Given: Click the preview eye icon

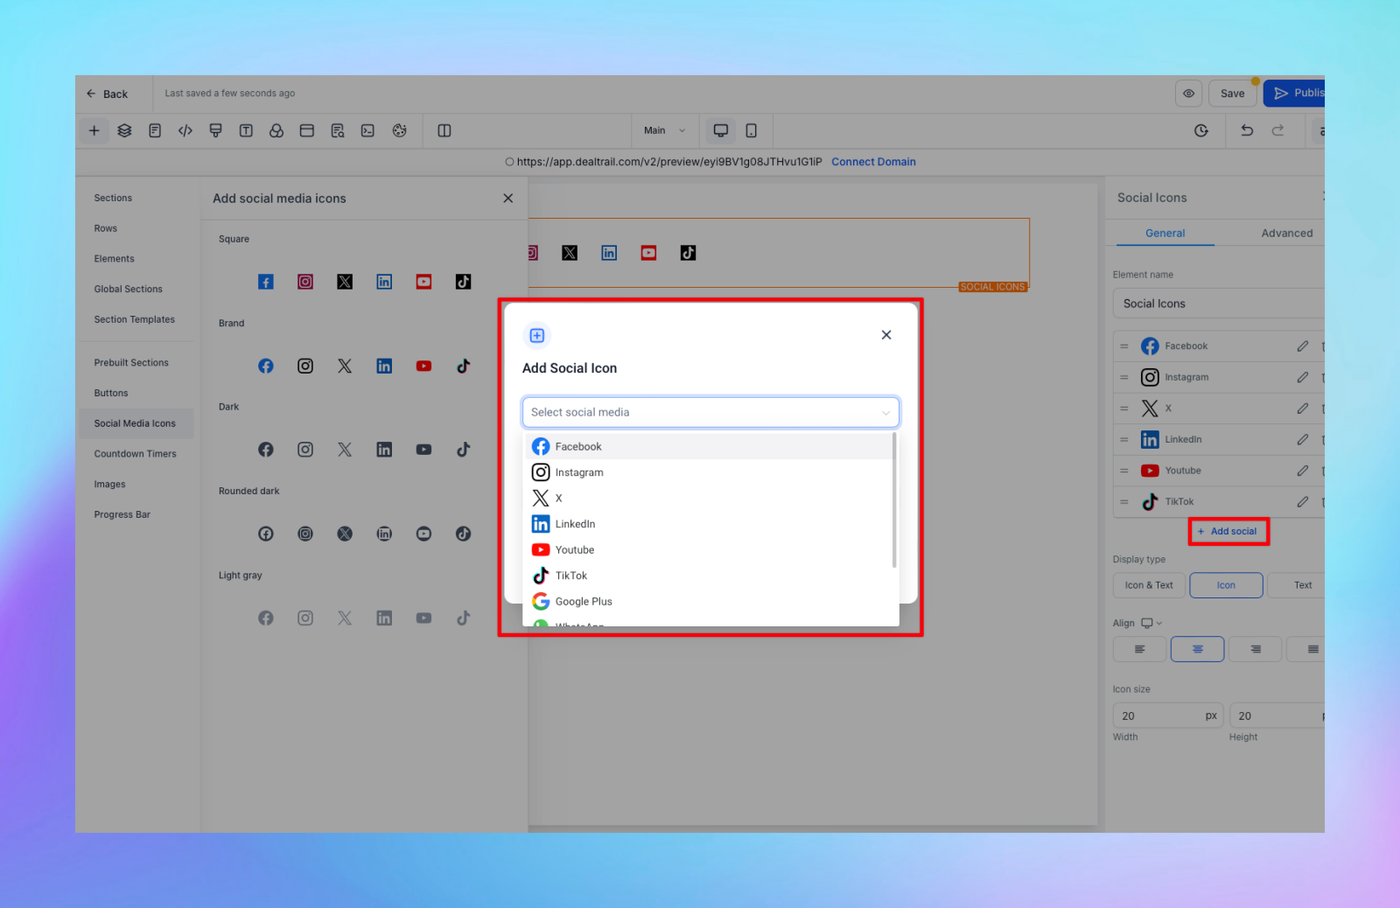Looking at the screenshot, I should tap(1188, 93).
